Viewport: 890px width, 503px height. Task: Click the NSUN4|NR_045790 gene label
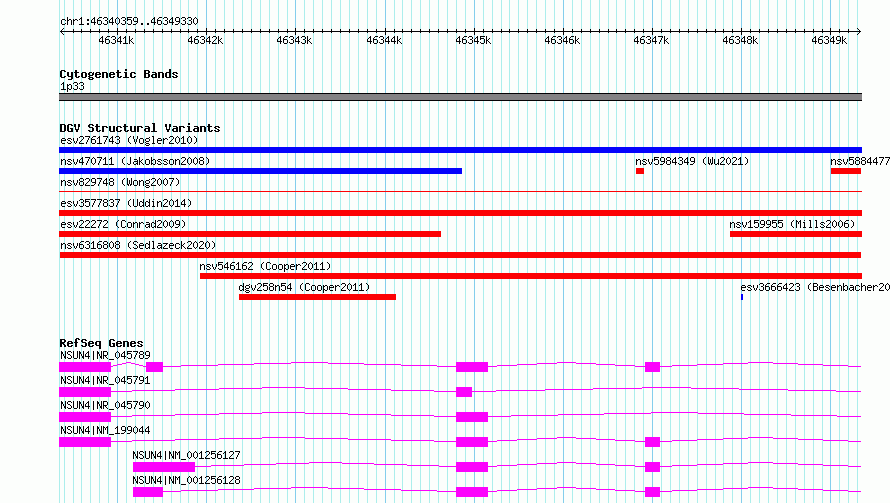[x=105, y=405]
